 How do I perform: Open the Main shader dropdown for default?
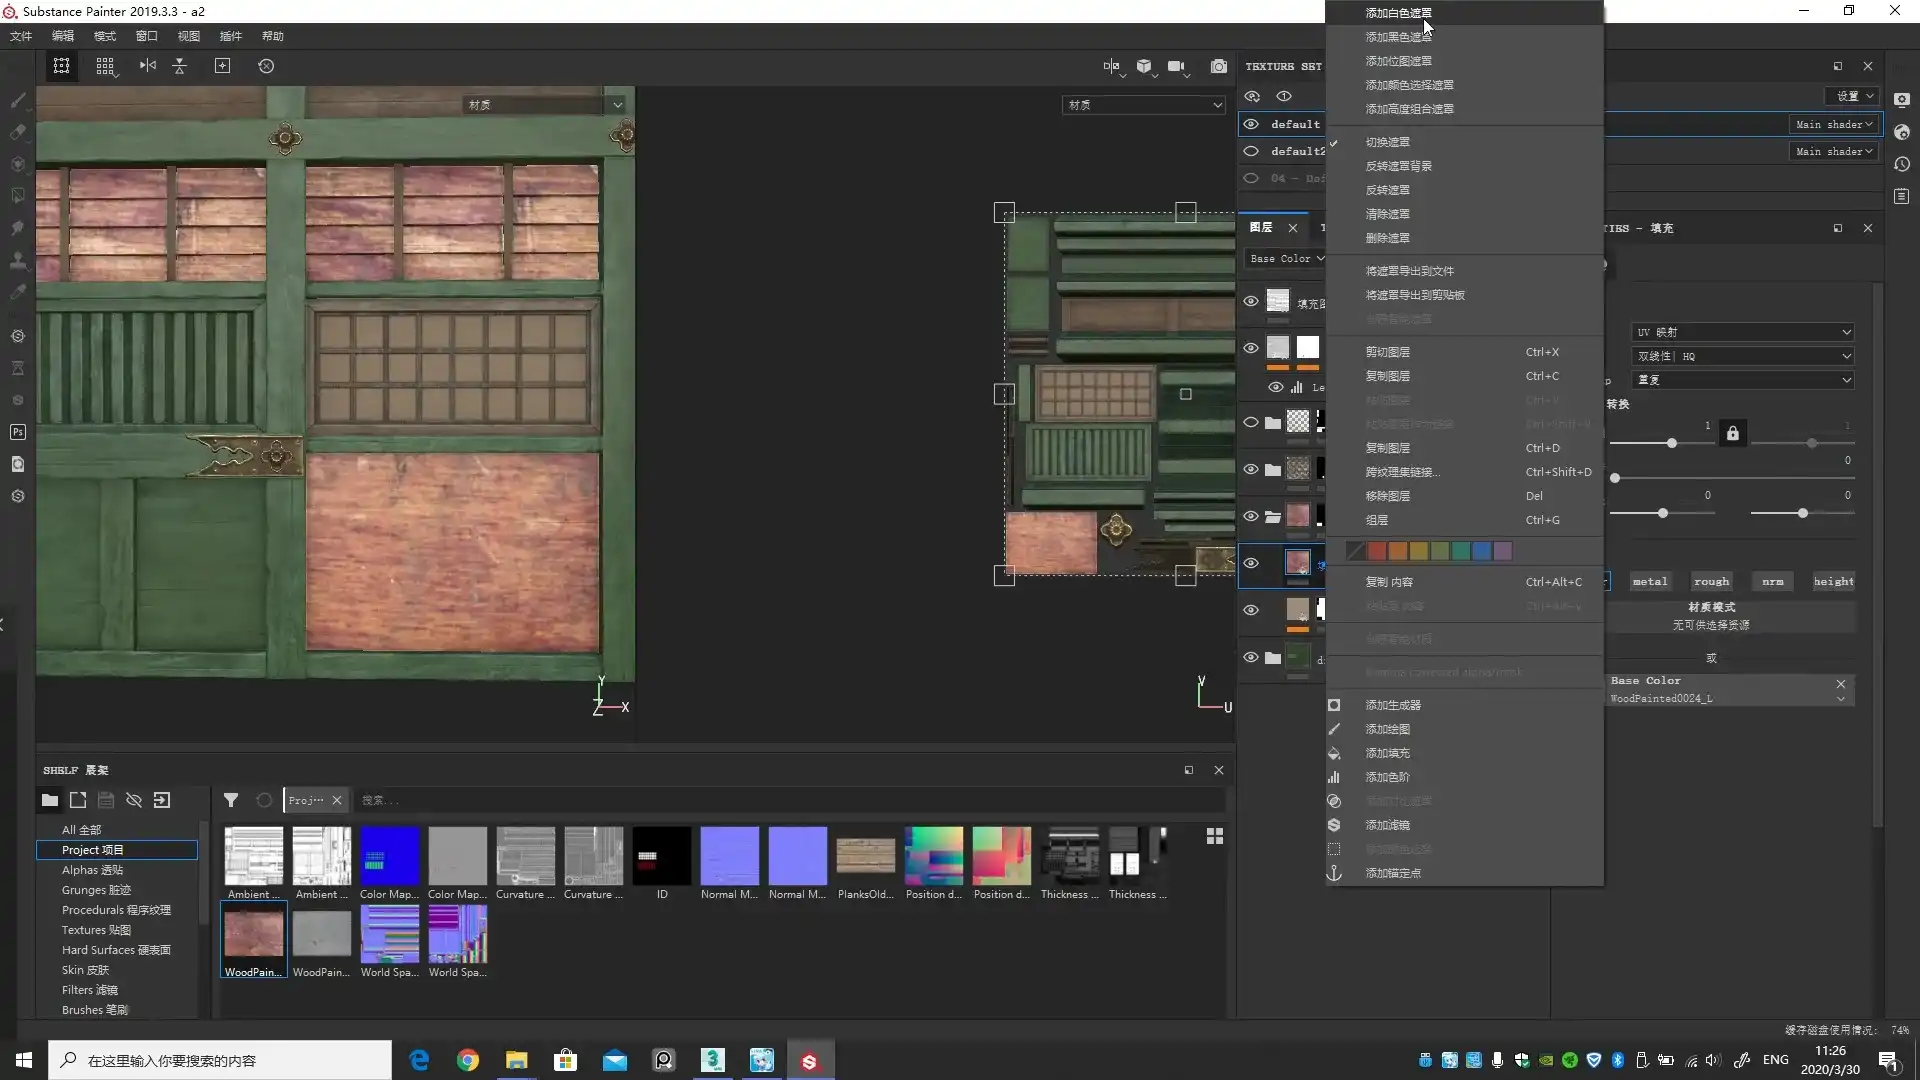tap(1833, 124)
